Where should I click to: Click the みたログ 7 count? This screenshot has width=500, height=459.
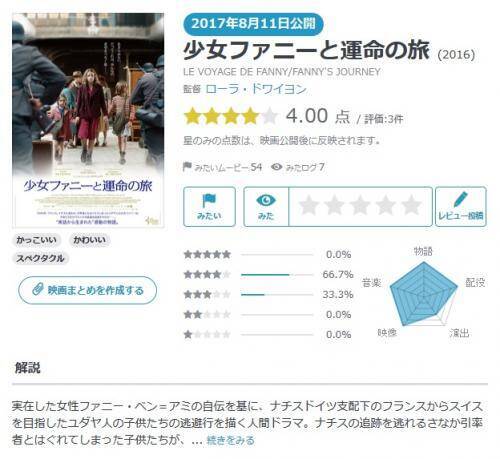(x=297, y=167)
